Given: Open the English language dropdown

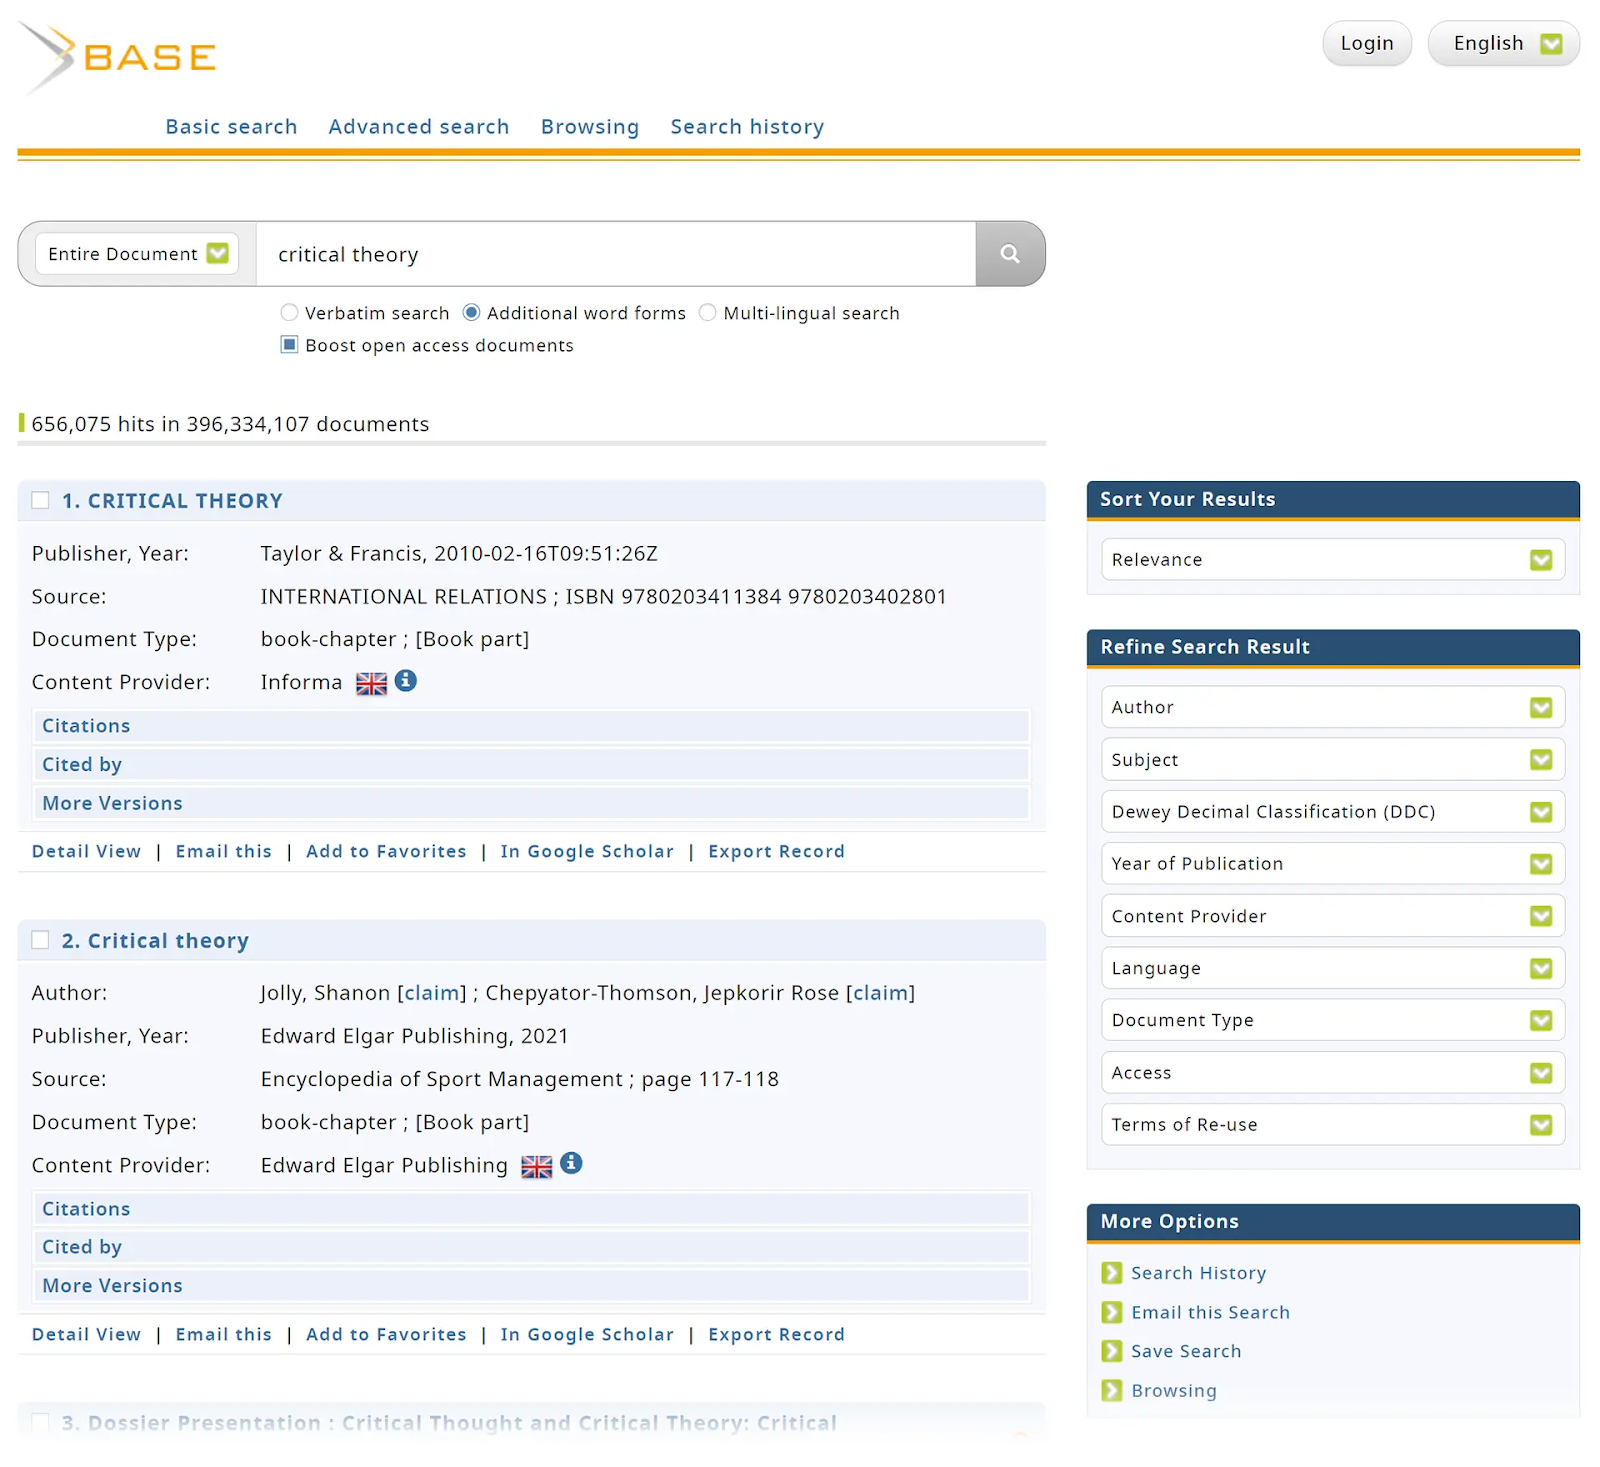Looking at the screenshot, I should pos(1503,43).
